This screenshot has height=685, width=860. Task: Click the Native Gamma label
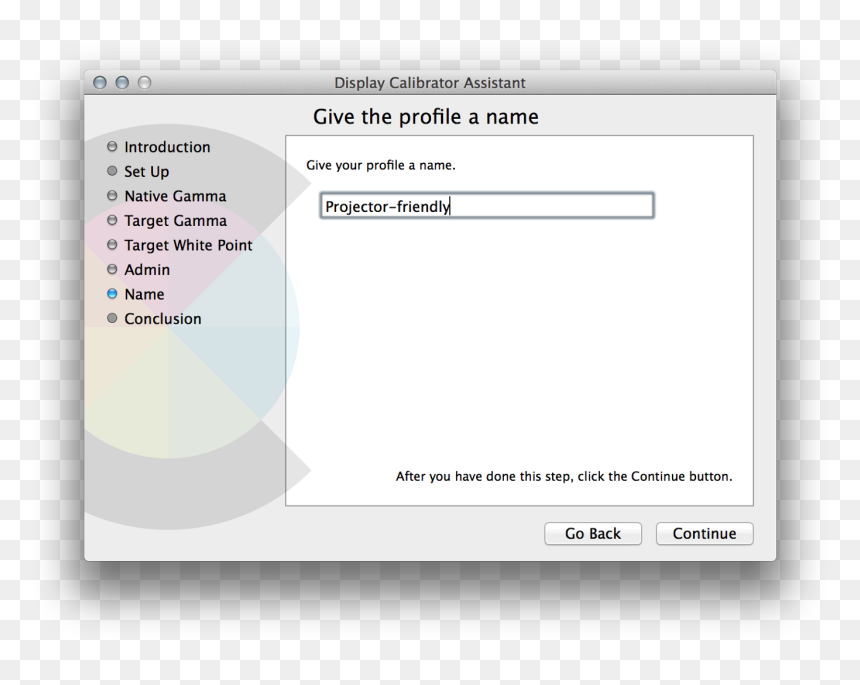(x=175, y=196)
